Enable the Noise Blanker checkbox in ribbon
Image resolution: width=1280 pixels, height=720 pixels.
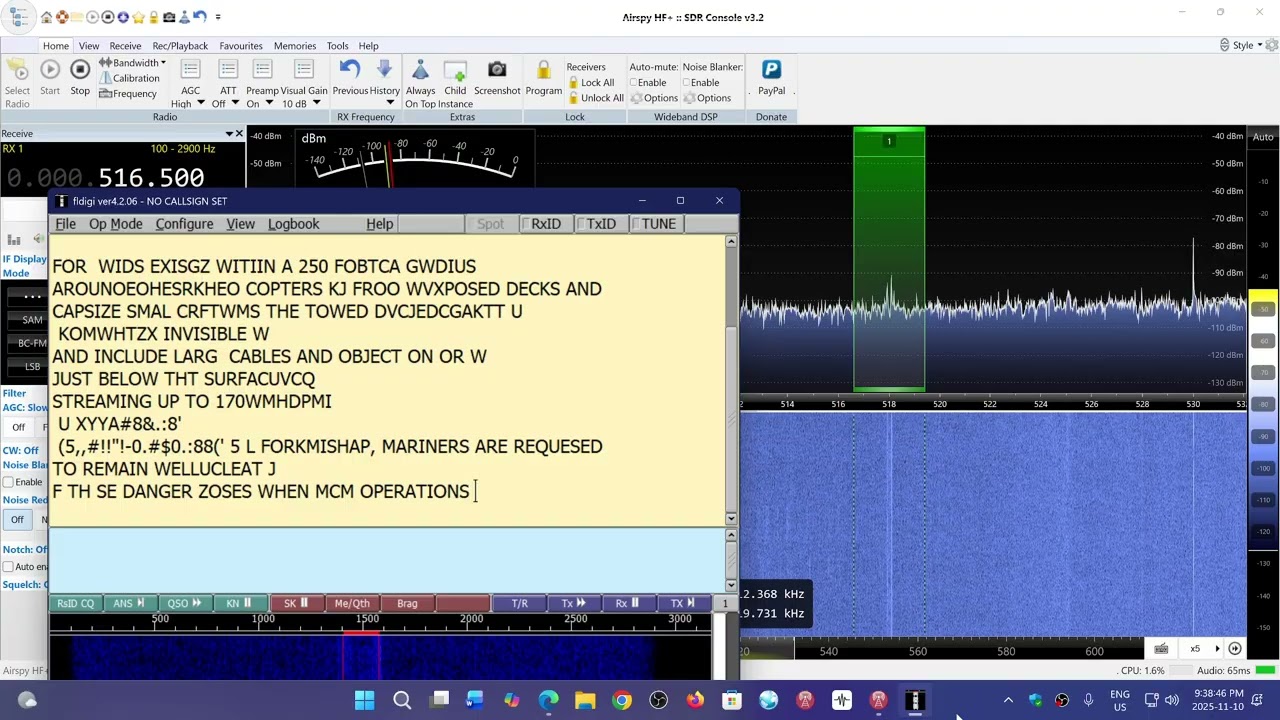[x=687, y=83]
